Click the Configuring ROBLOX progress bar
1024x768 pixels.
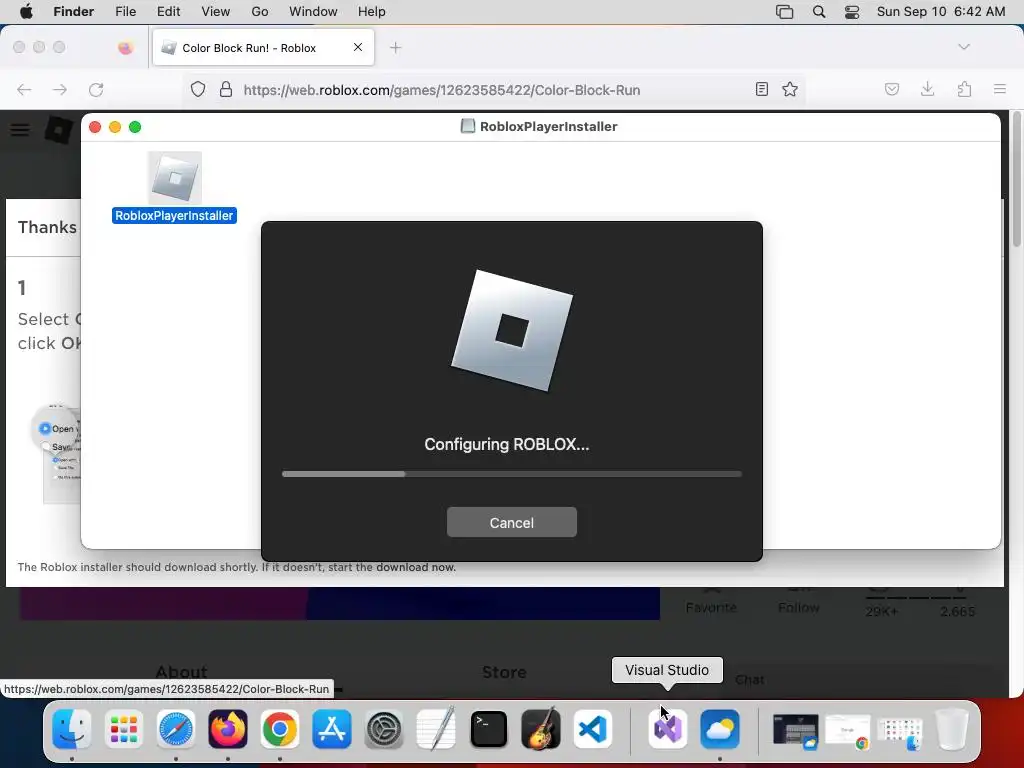coord(511,474)
